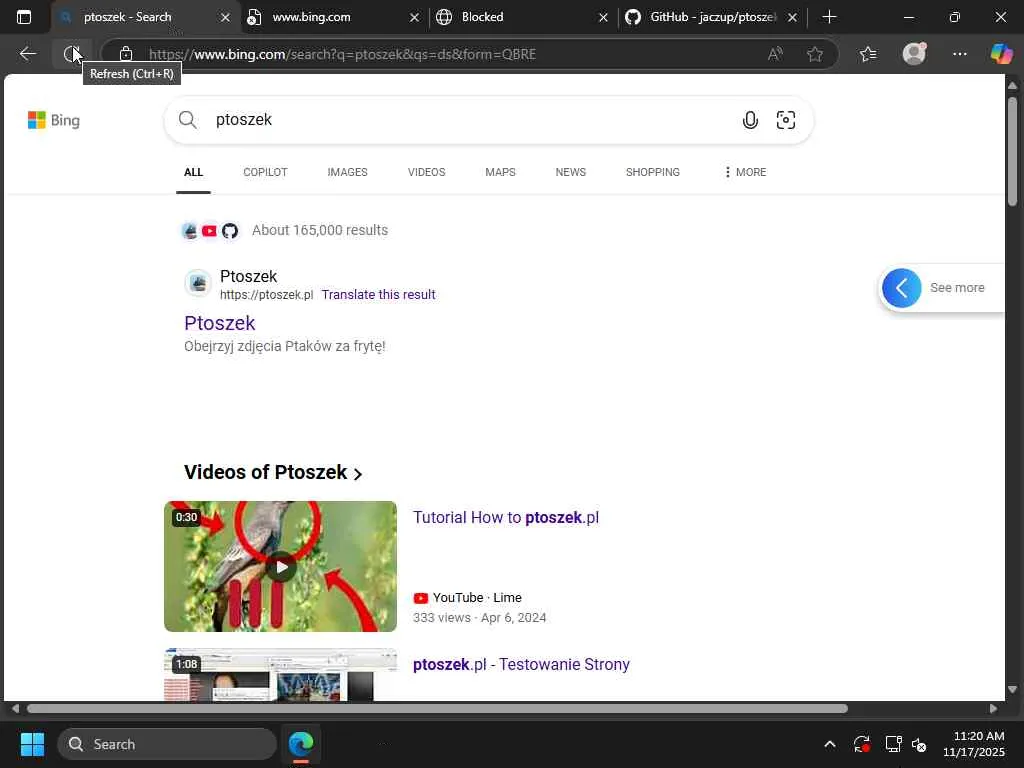
Task: Select the NEWS search category
Action: [x=571, y=172]
